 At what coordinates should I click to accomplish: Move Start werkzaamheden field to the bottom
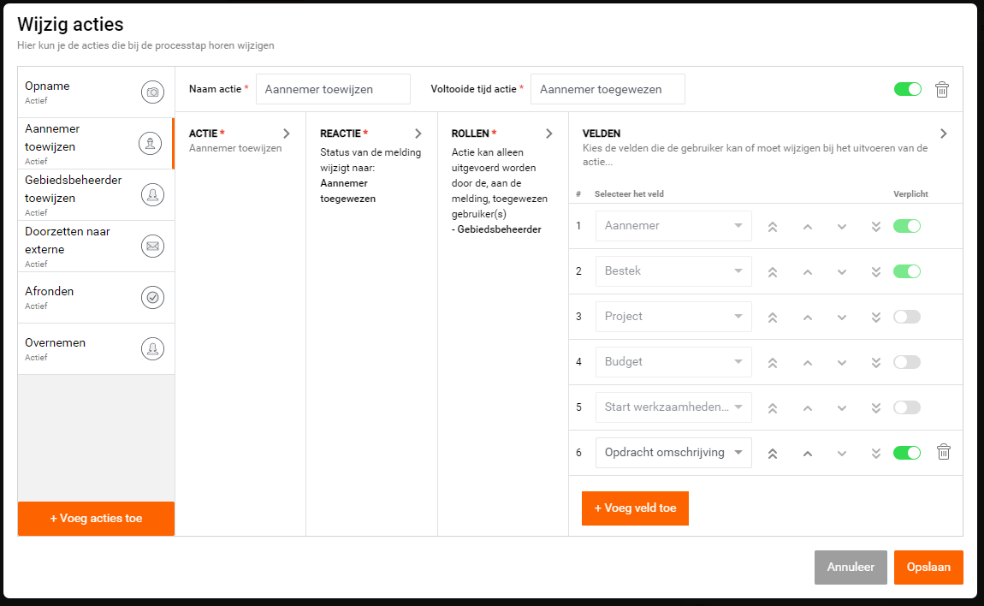(876, 408)
